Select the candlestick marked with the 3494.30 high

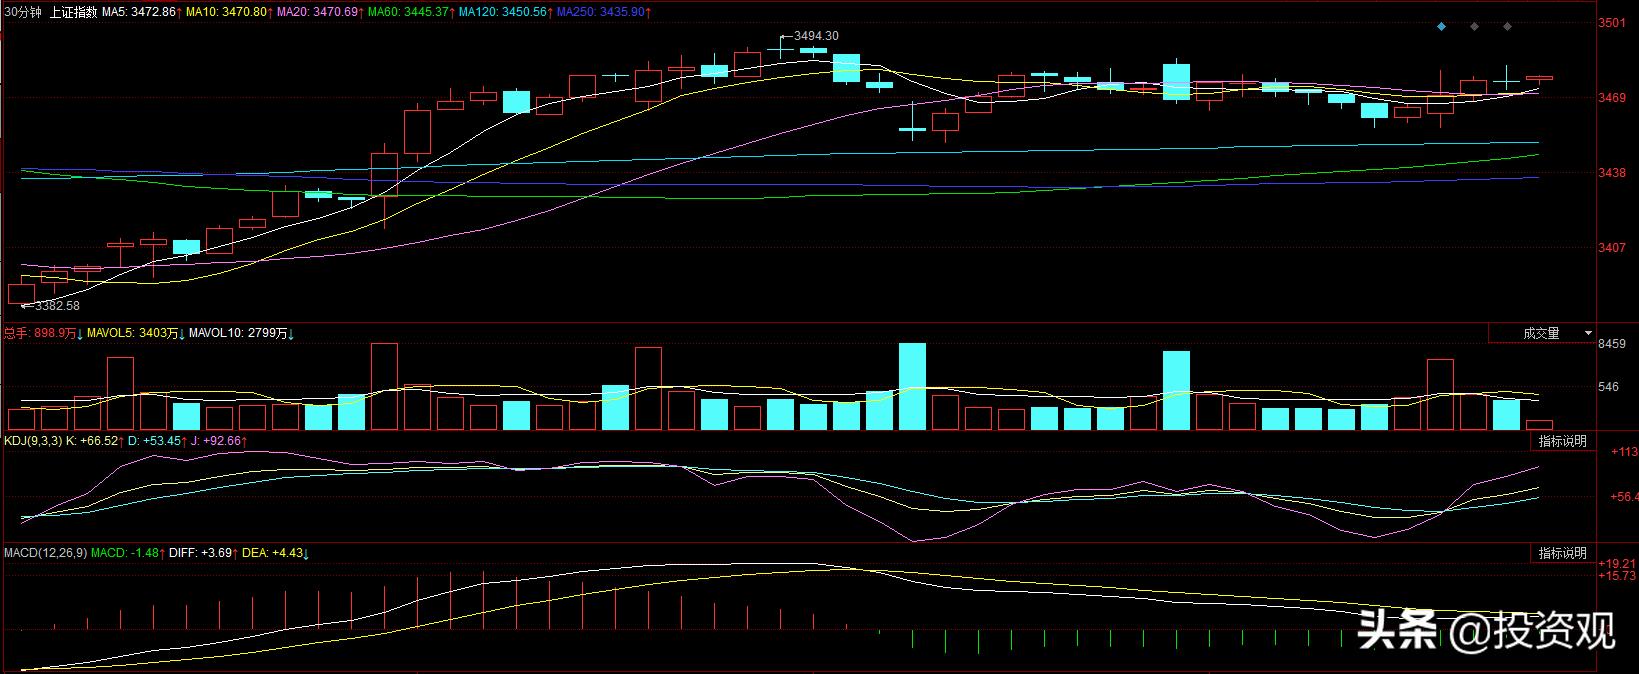pyautogui.click(x=780, y=46)
